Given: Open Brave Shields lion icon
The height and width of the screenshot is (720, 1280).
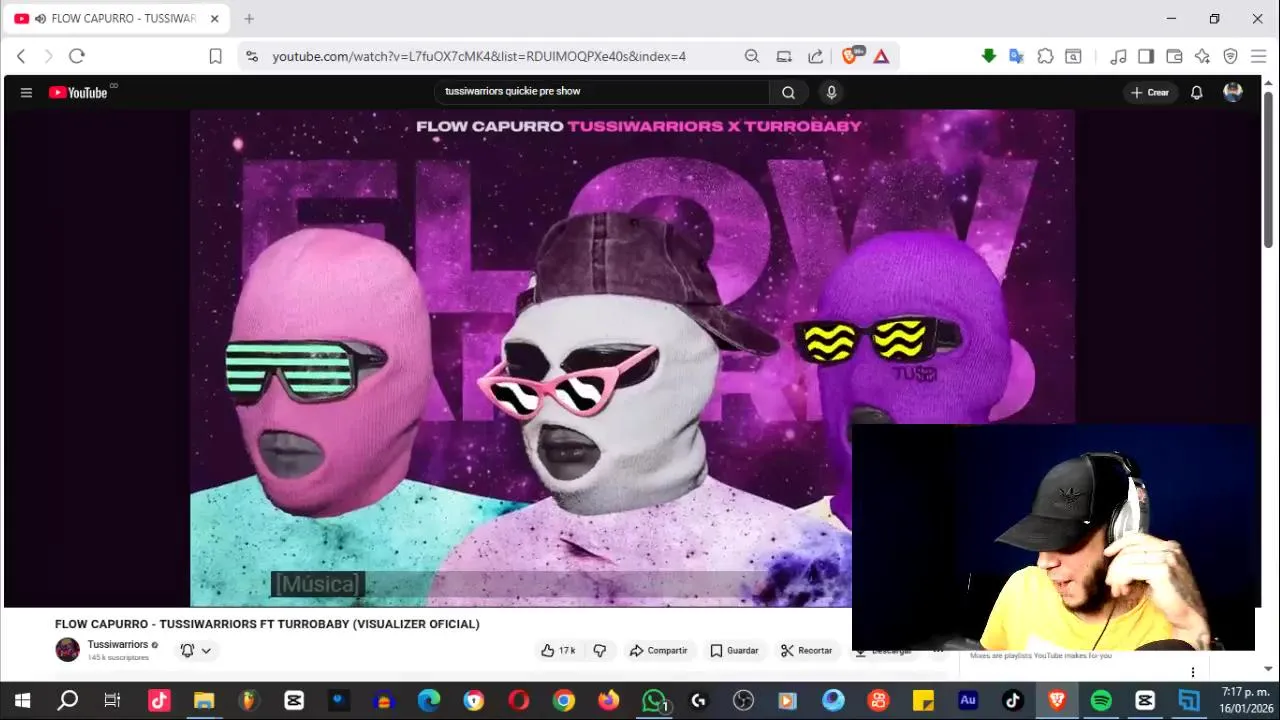Looking at the screenshot, I should (x=851, y=56).
